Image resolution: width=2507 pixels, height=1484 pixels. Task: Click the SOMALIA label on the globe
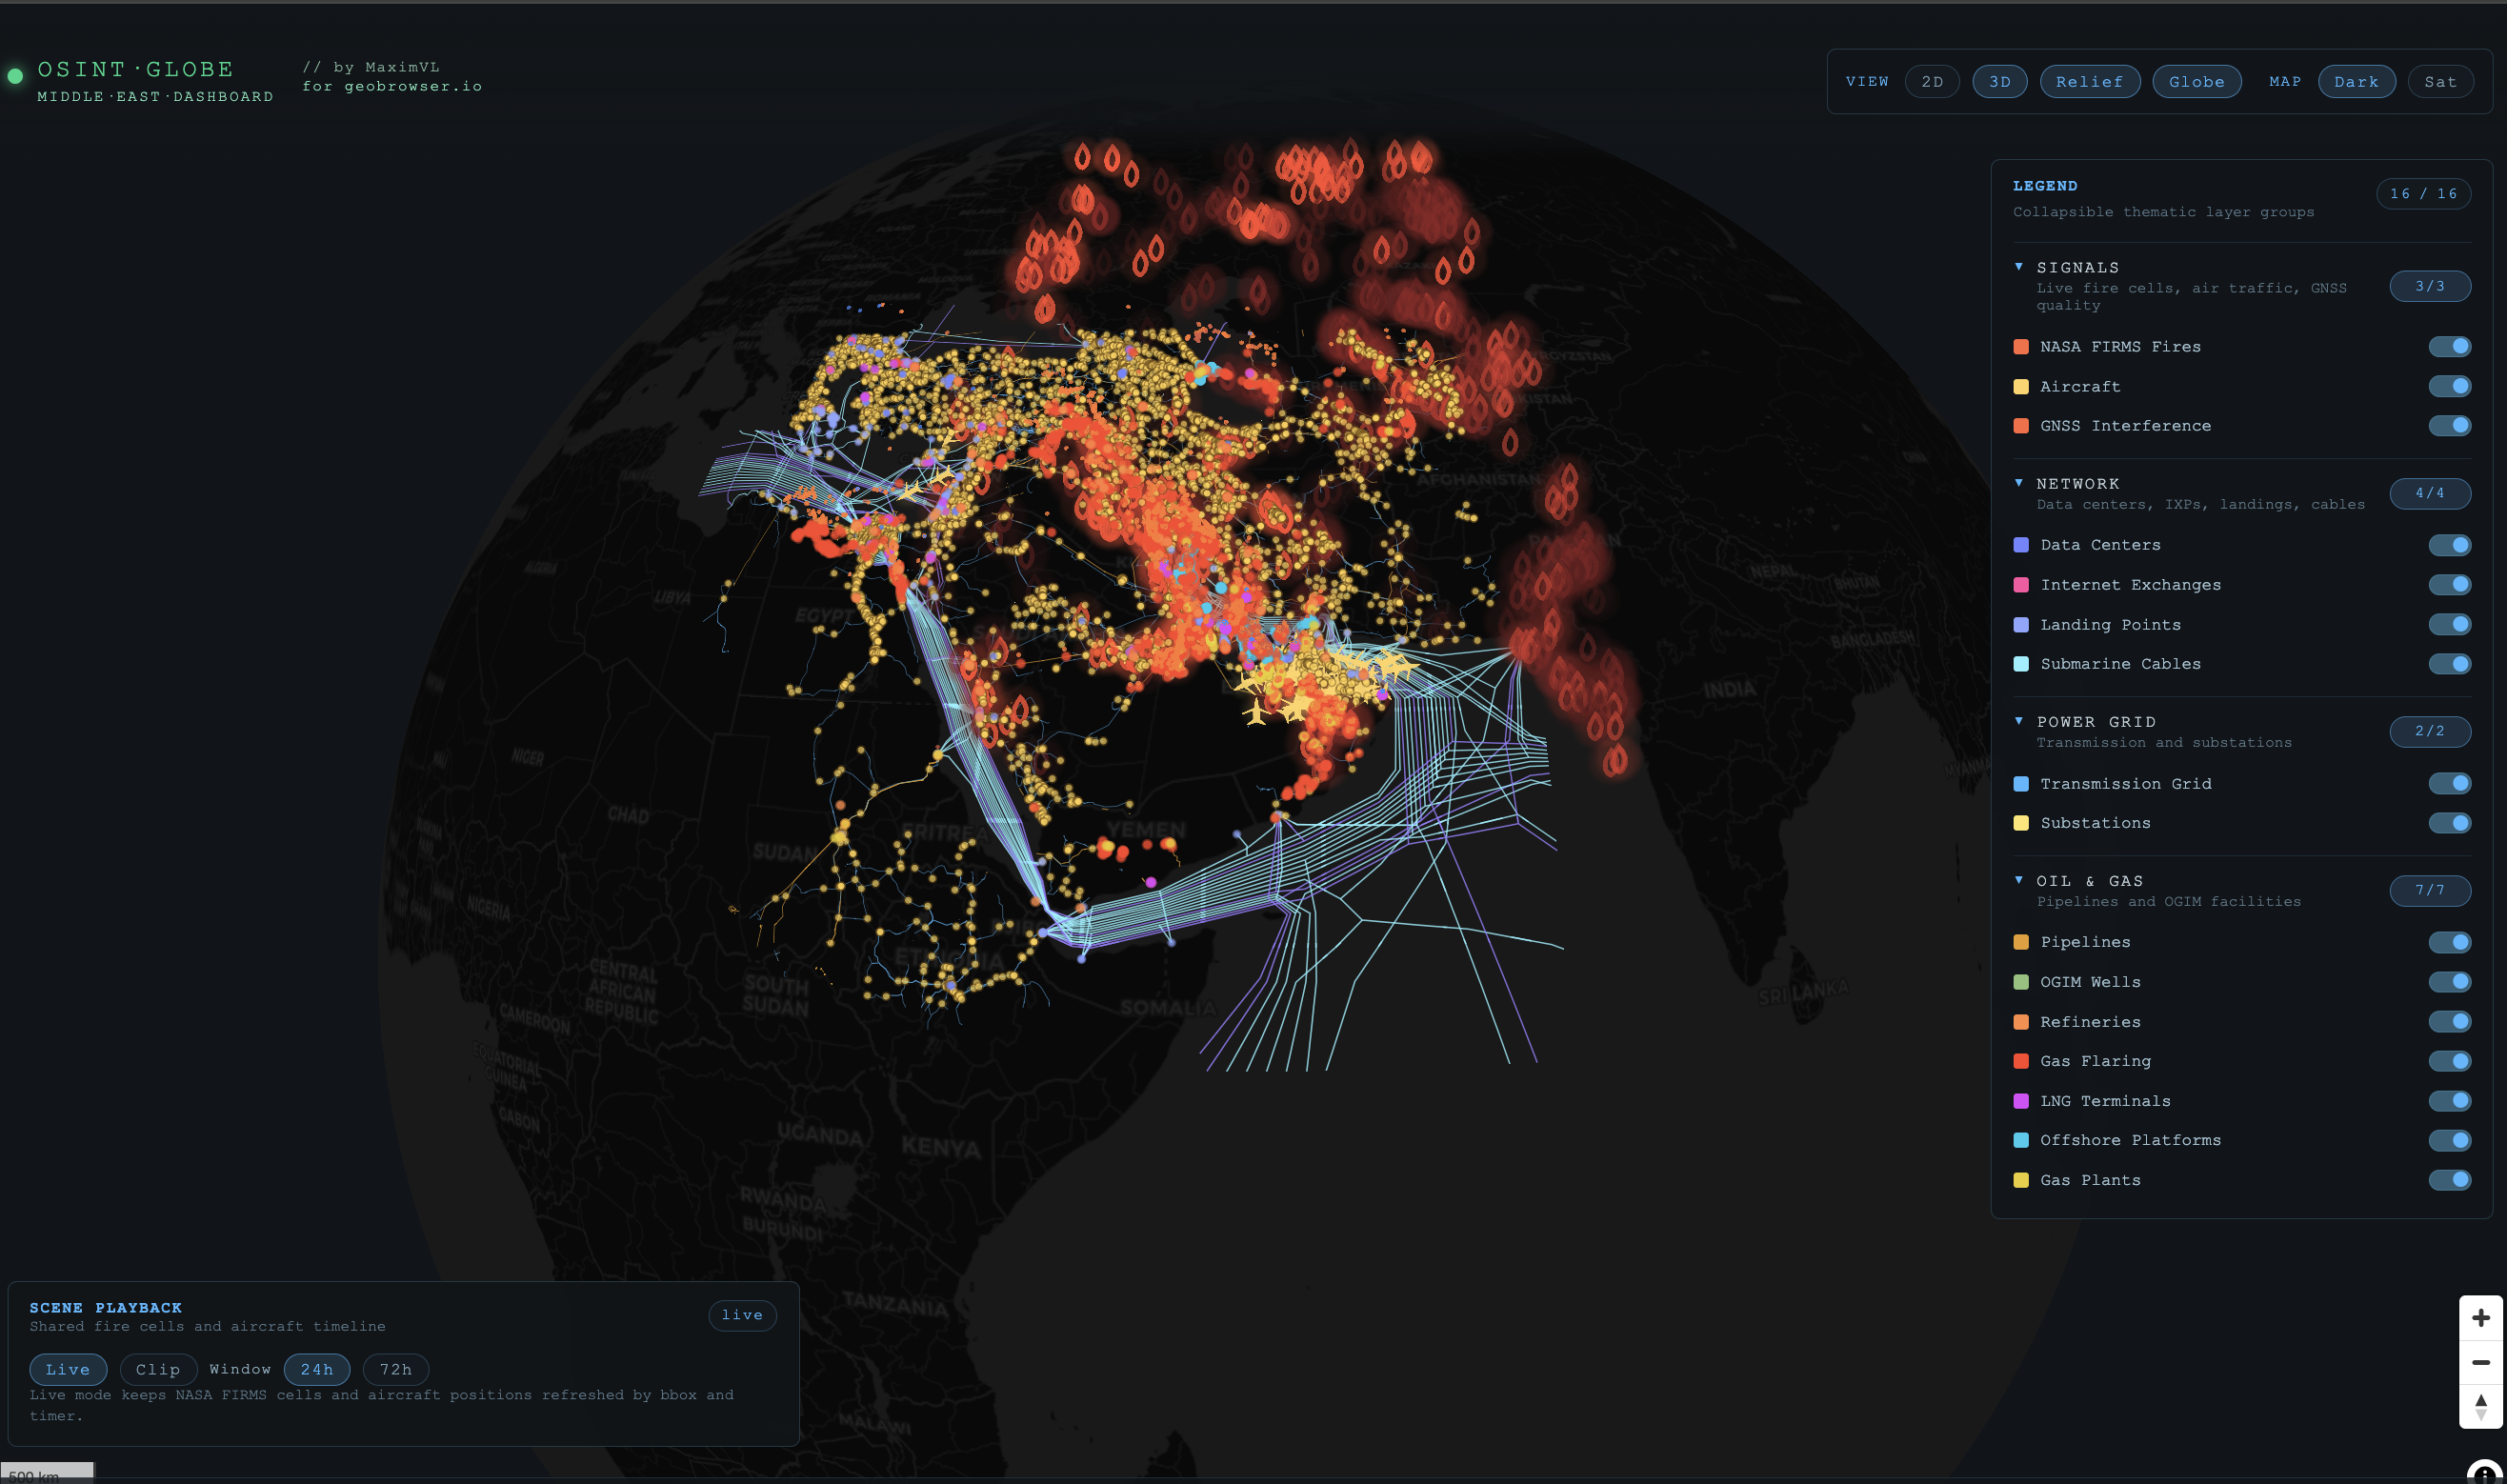point(1168,1007)
